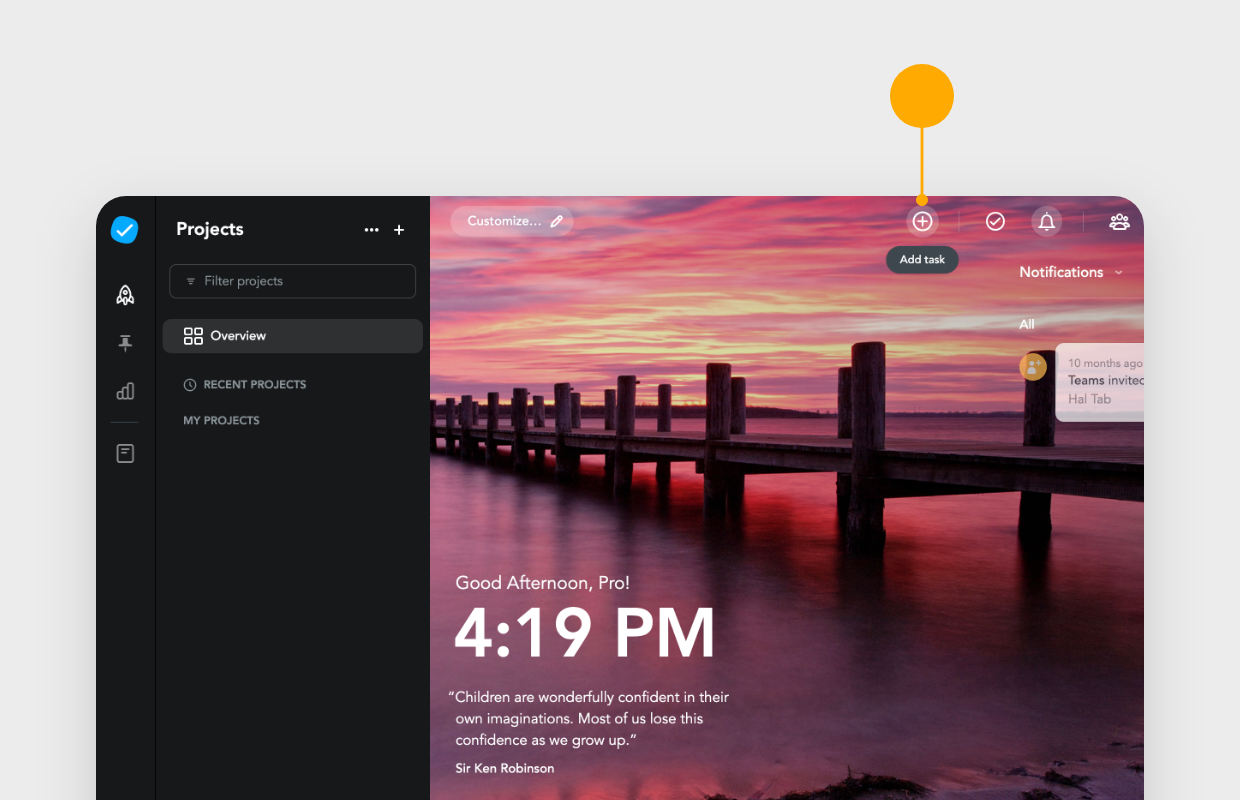Click the pin icon in the sidebar

124,343
